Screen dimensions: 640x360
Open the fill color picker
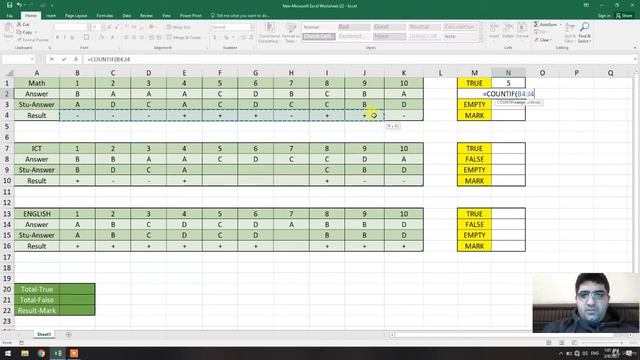pyautogui.click(x=102, y=37)
